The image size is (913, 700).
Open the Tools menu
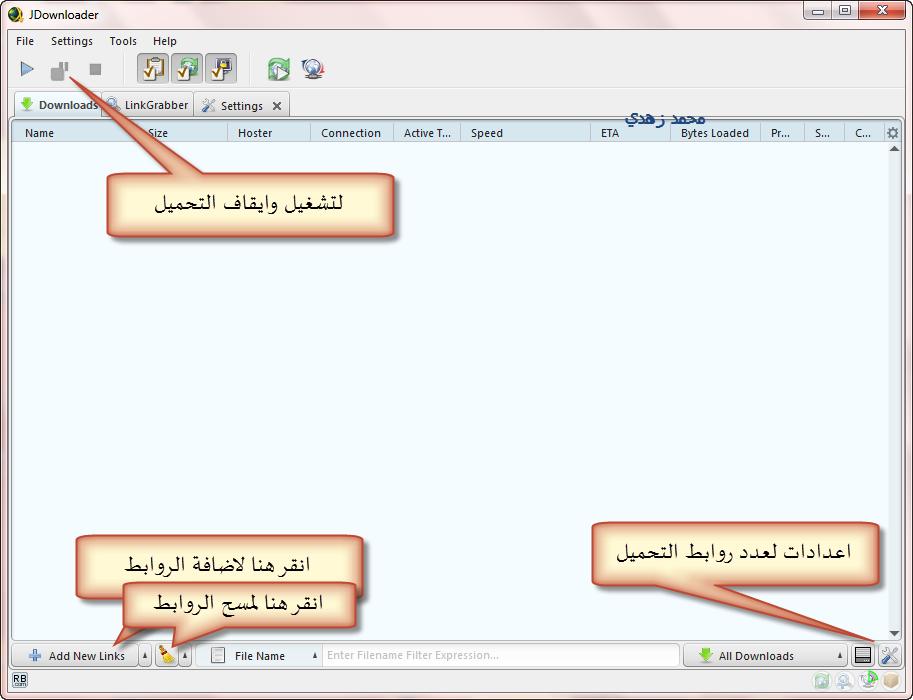point(123,41)
